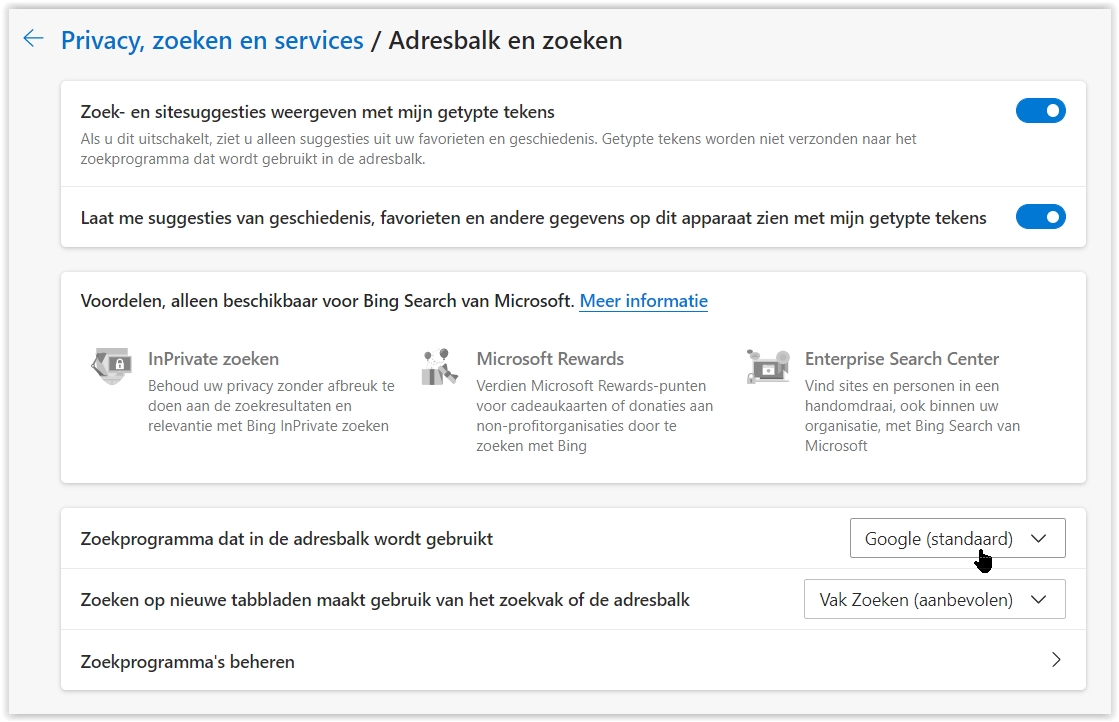This screenshot has height=722, width=1119.
Task: Click the InPrivate zoeken shield icon
Action: coord(112,367)
